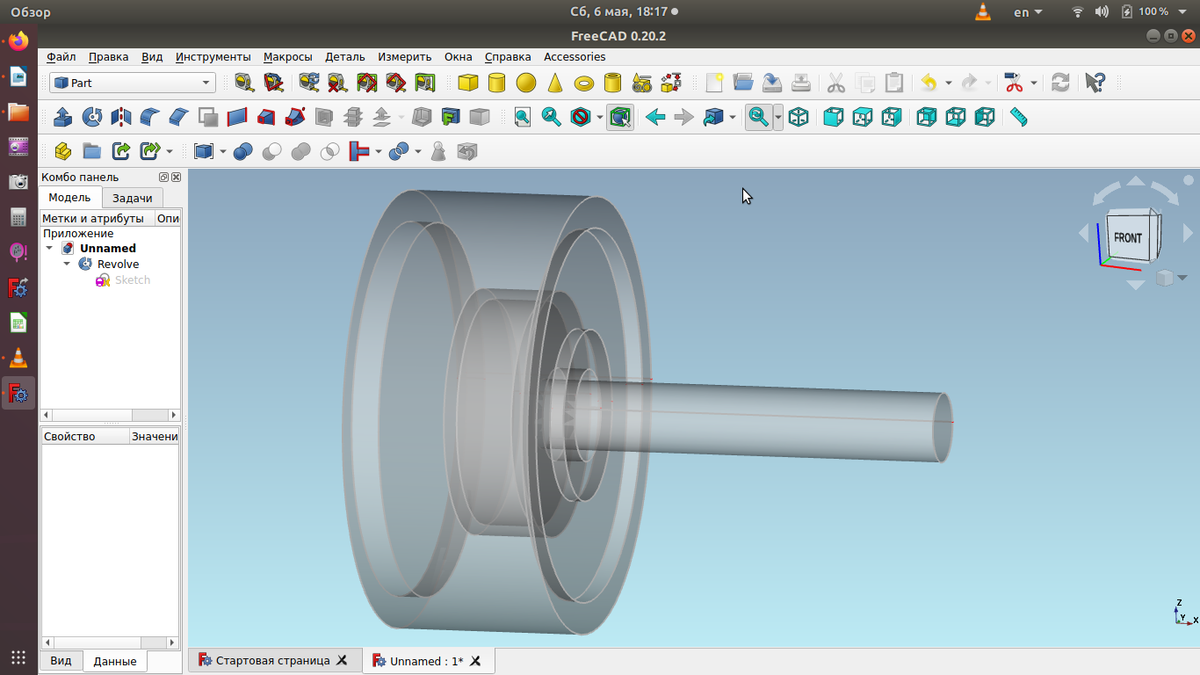This screenshot has width=1200, height=675.
Task: Select the Measure Linear tool
Action: tap(243, 83)
